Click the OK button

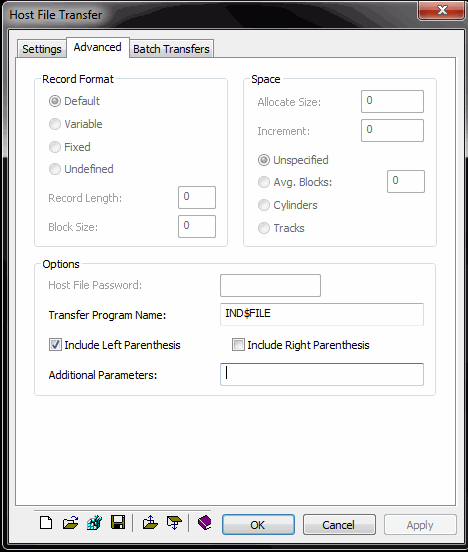[258, 525]
